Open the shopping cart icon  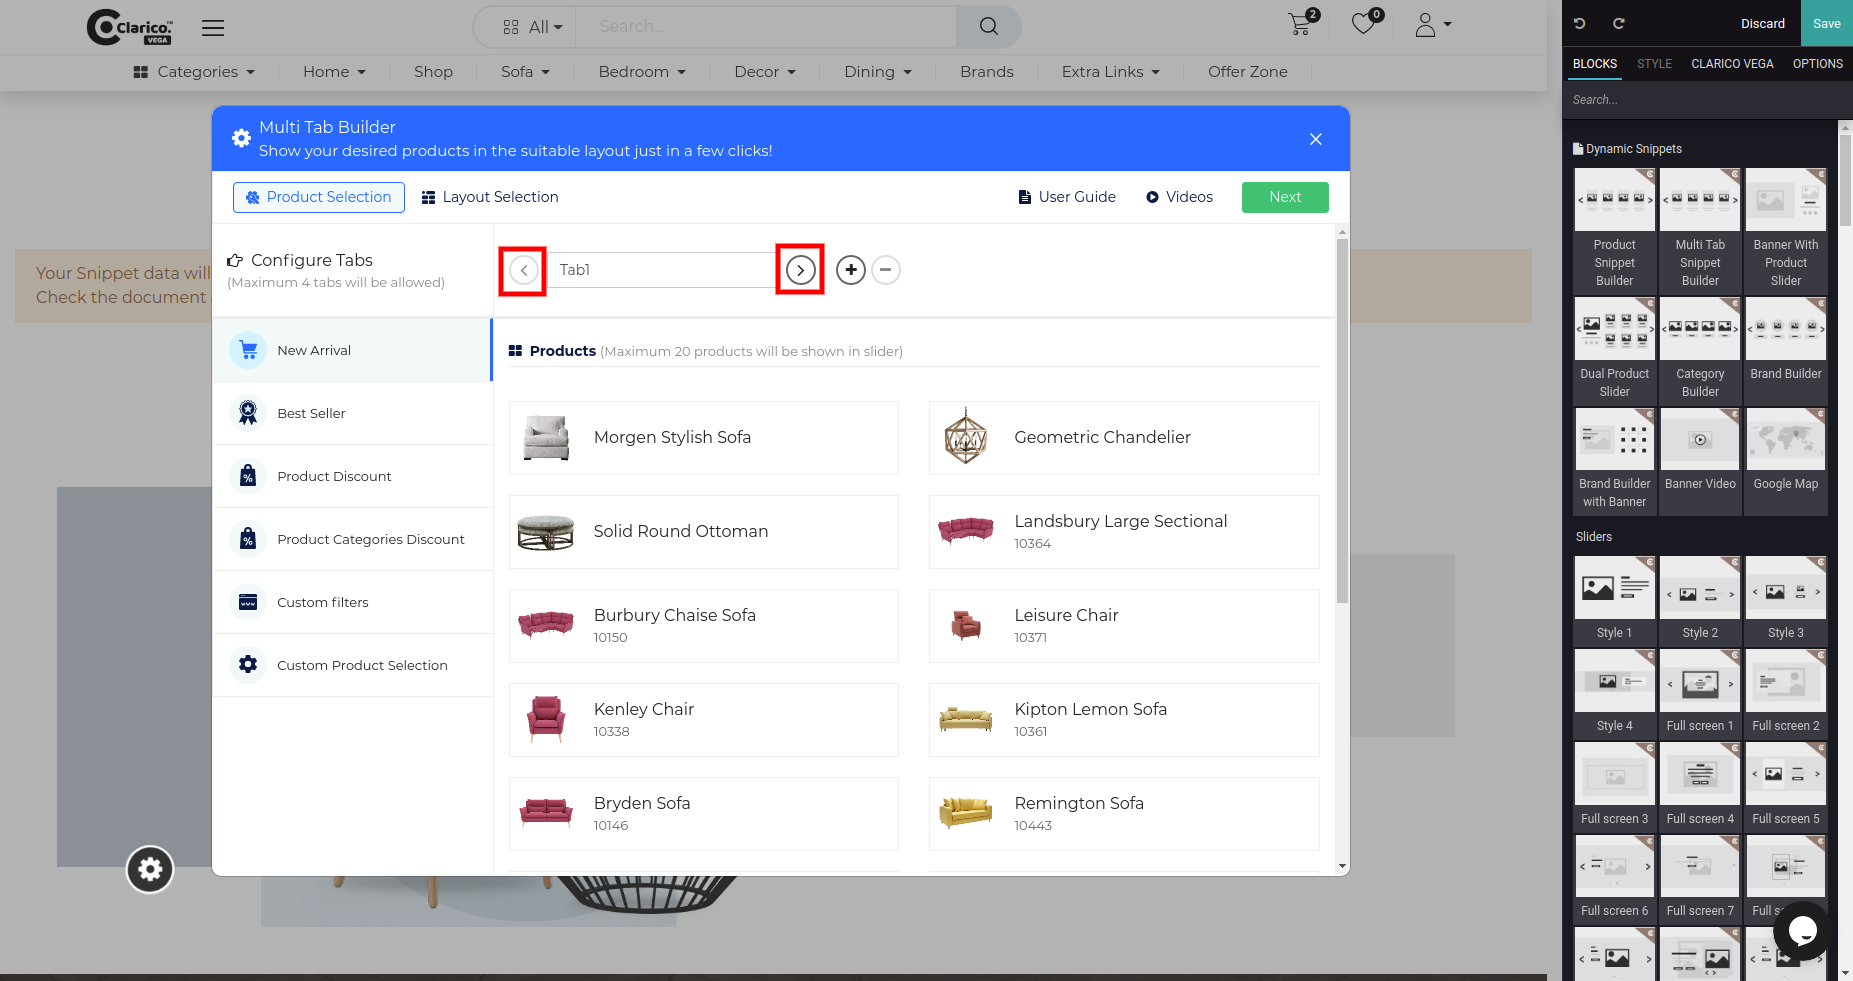tap(1303, 23)
